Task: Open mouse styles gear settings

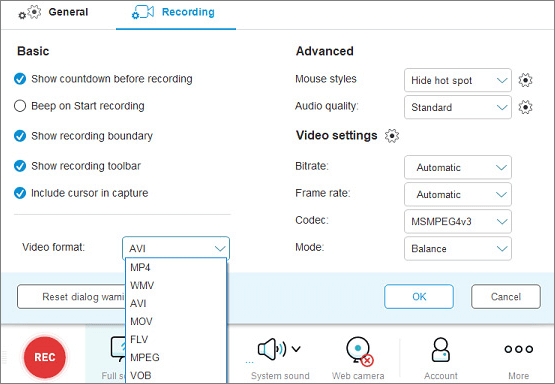Action: point(525,80)
